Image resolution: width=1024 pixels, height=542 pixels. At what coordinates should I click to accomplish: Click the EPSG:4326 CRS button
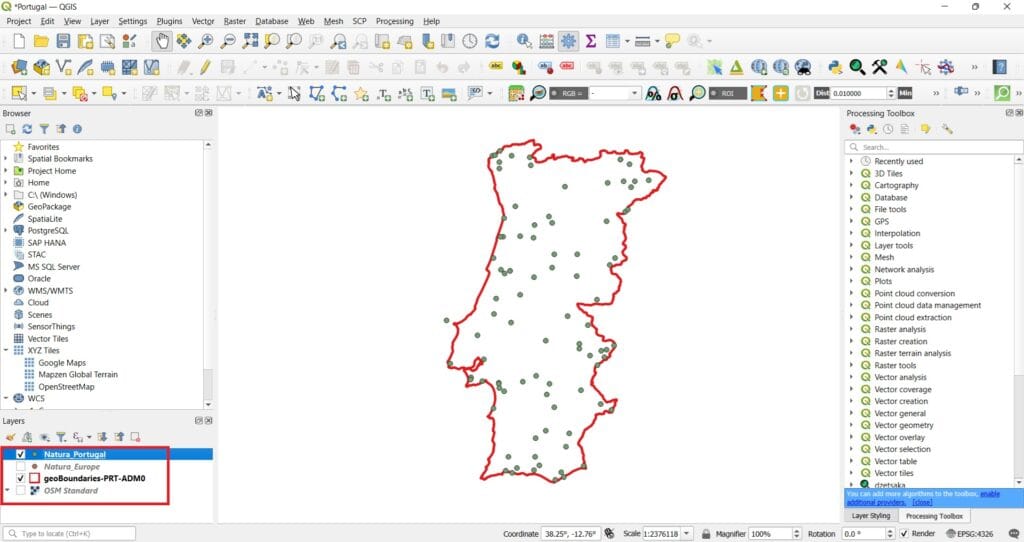pyautogui.click(x=970, y=534)
